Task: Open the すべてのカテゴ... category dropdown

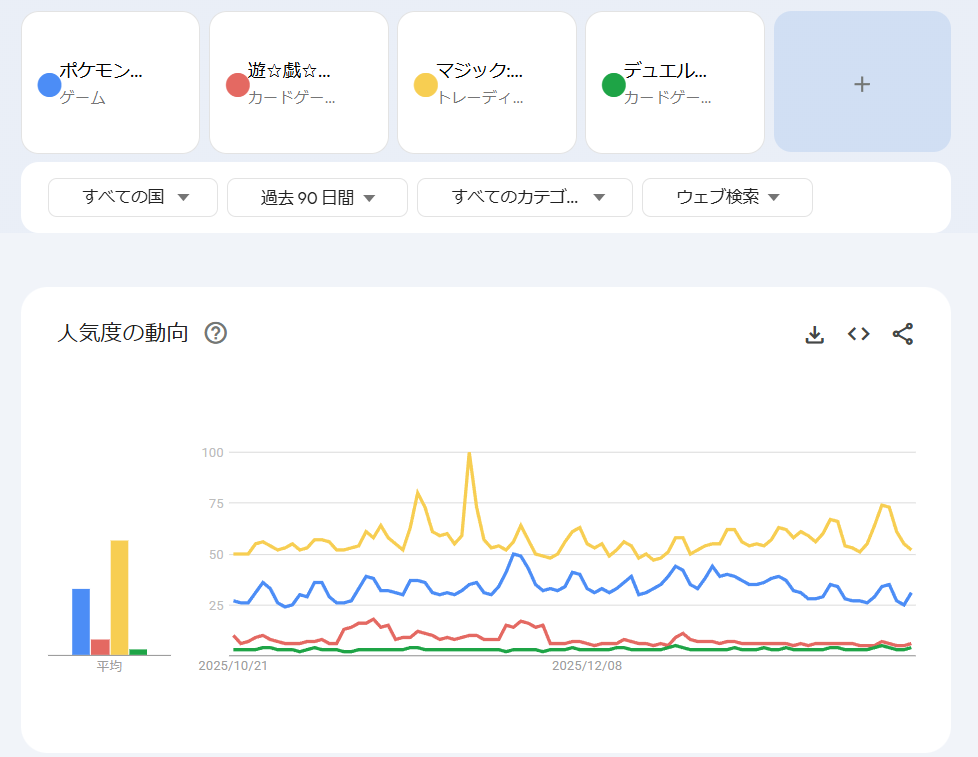Action: [x=524, y=197]
